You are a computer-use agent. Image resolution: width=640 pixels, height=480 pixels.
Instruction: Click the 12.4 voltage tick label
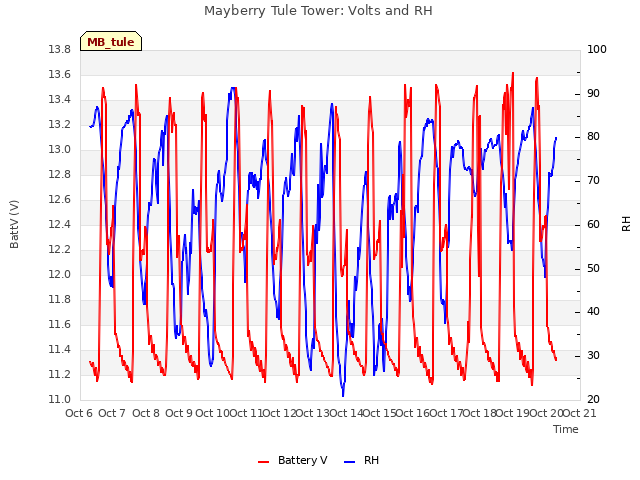(60, 224)
